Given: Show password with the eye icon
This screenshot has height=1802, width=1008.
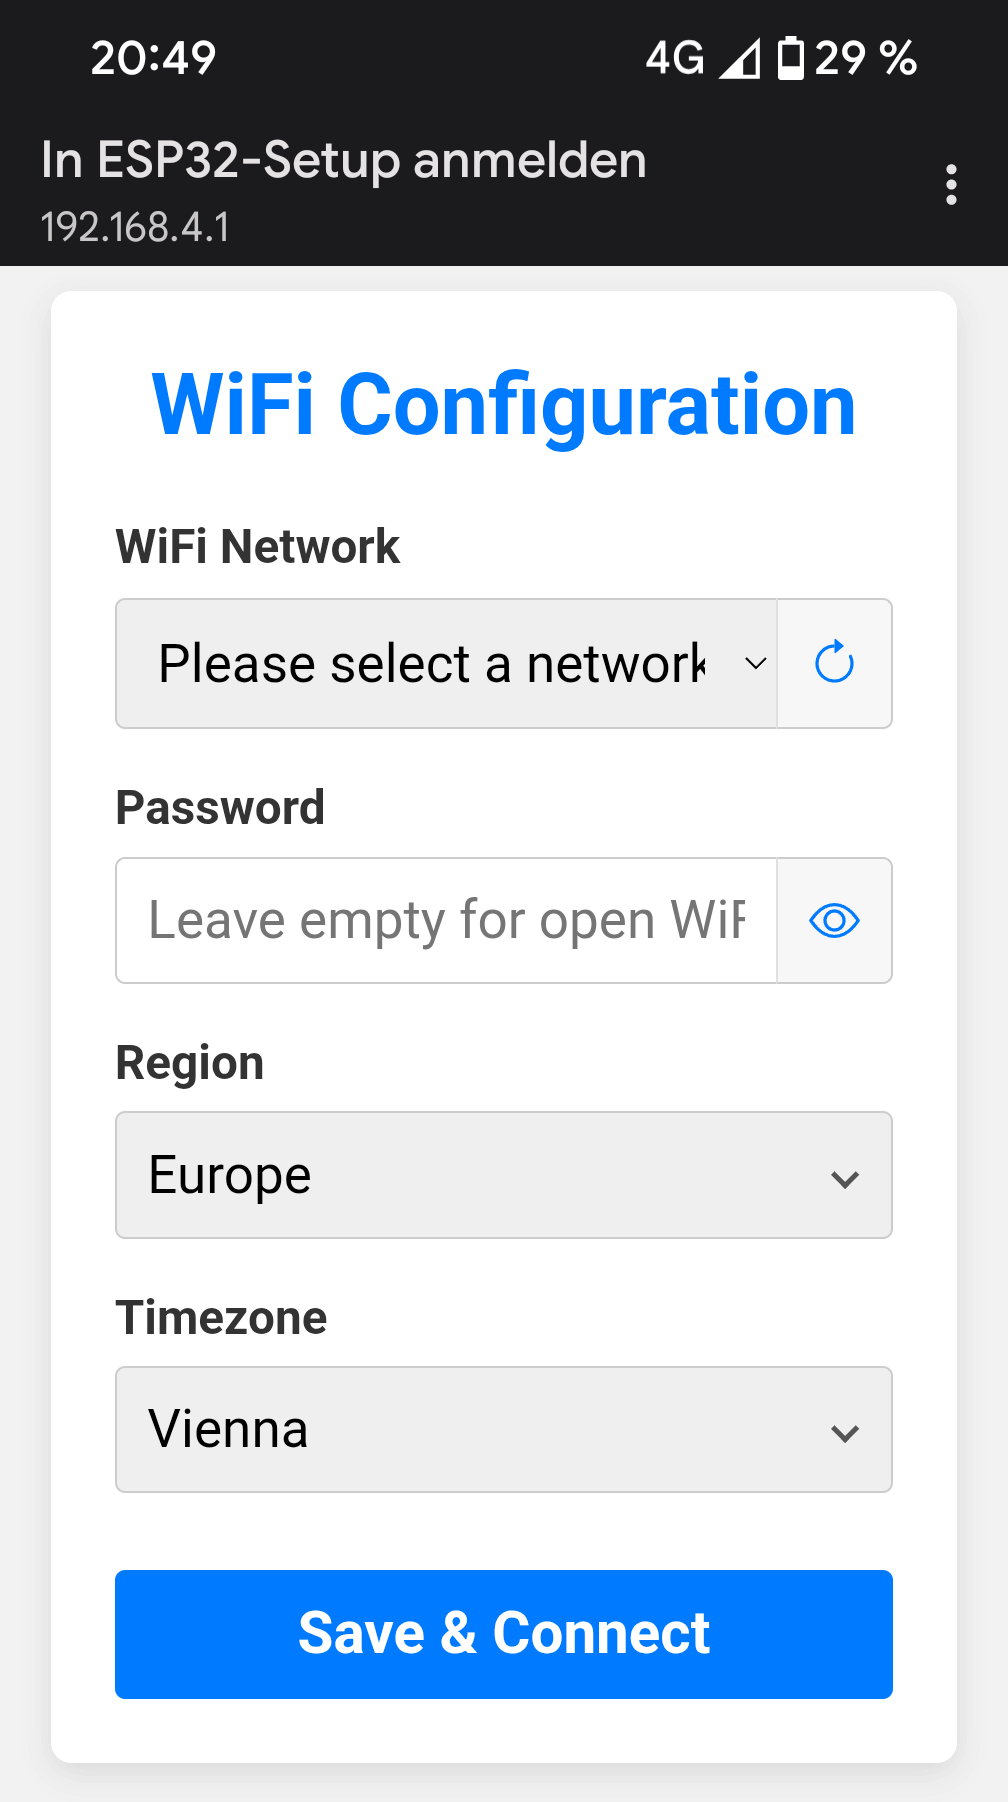Looking at the screenshot, I should pos(834,920).
